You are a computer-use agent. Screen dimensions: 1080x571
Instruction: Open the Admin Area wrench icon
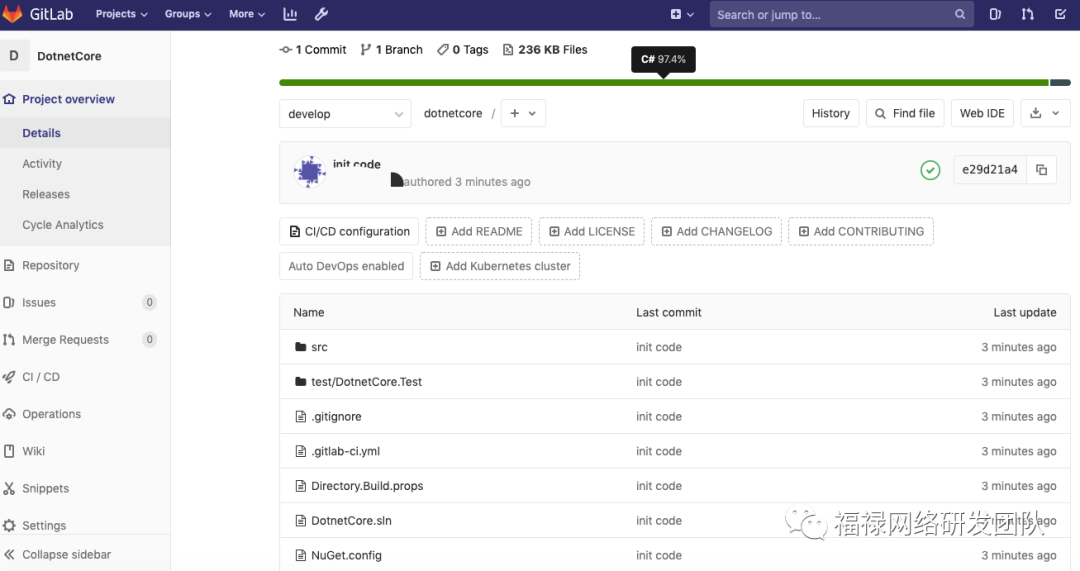[321, 14]
